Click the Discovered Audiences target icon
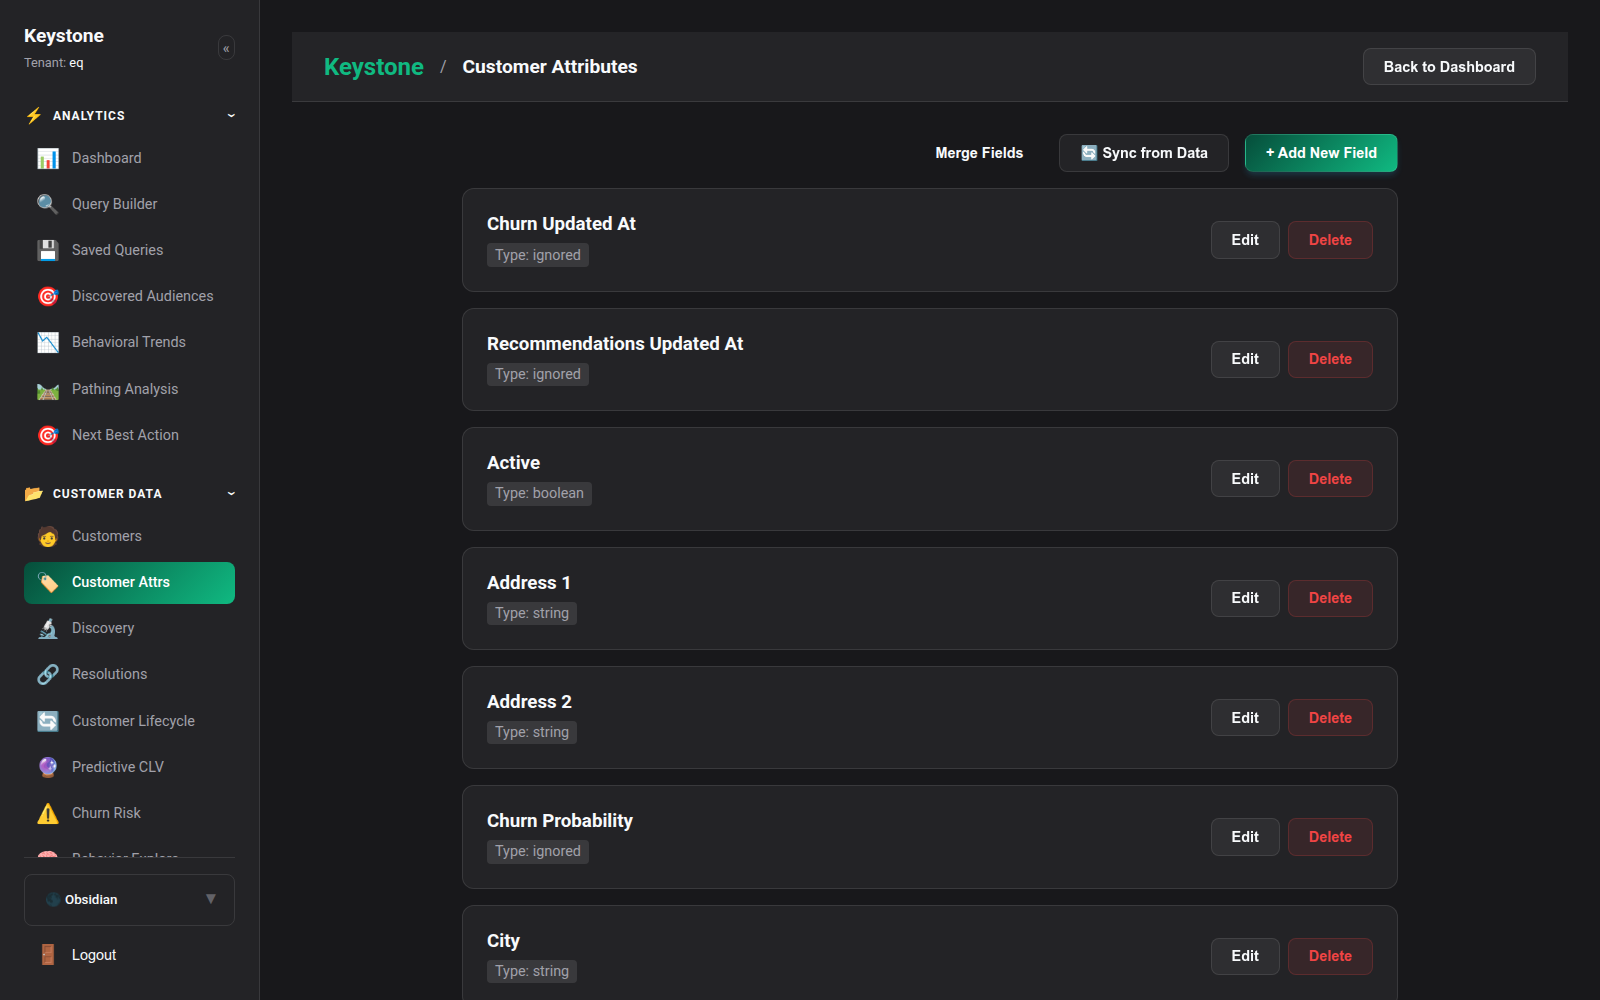 tap(48, 296)
